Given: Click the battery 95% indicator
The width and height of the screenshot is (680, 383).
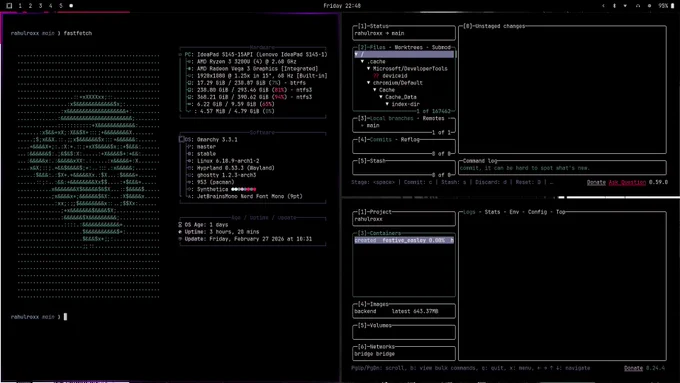Looking at the screenshot, I should [x=666, y=6].
